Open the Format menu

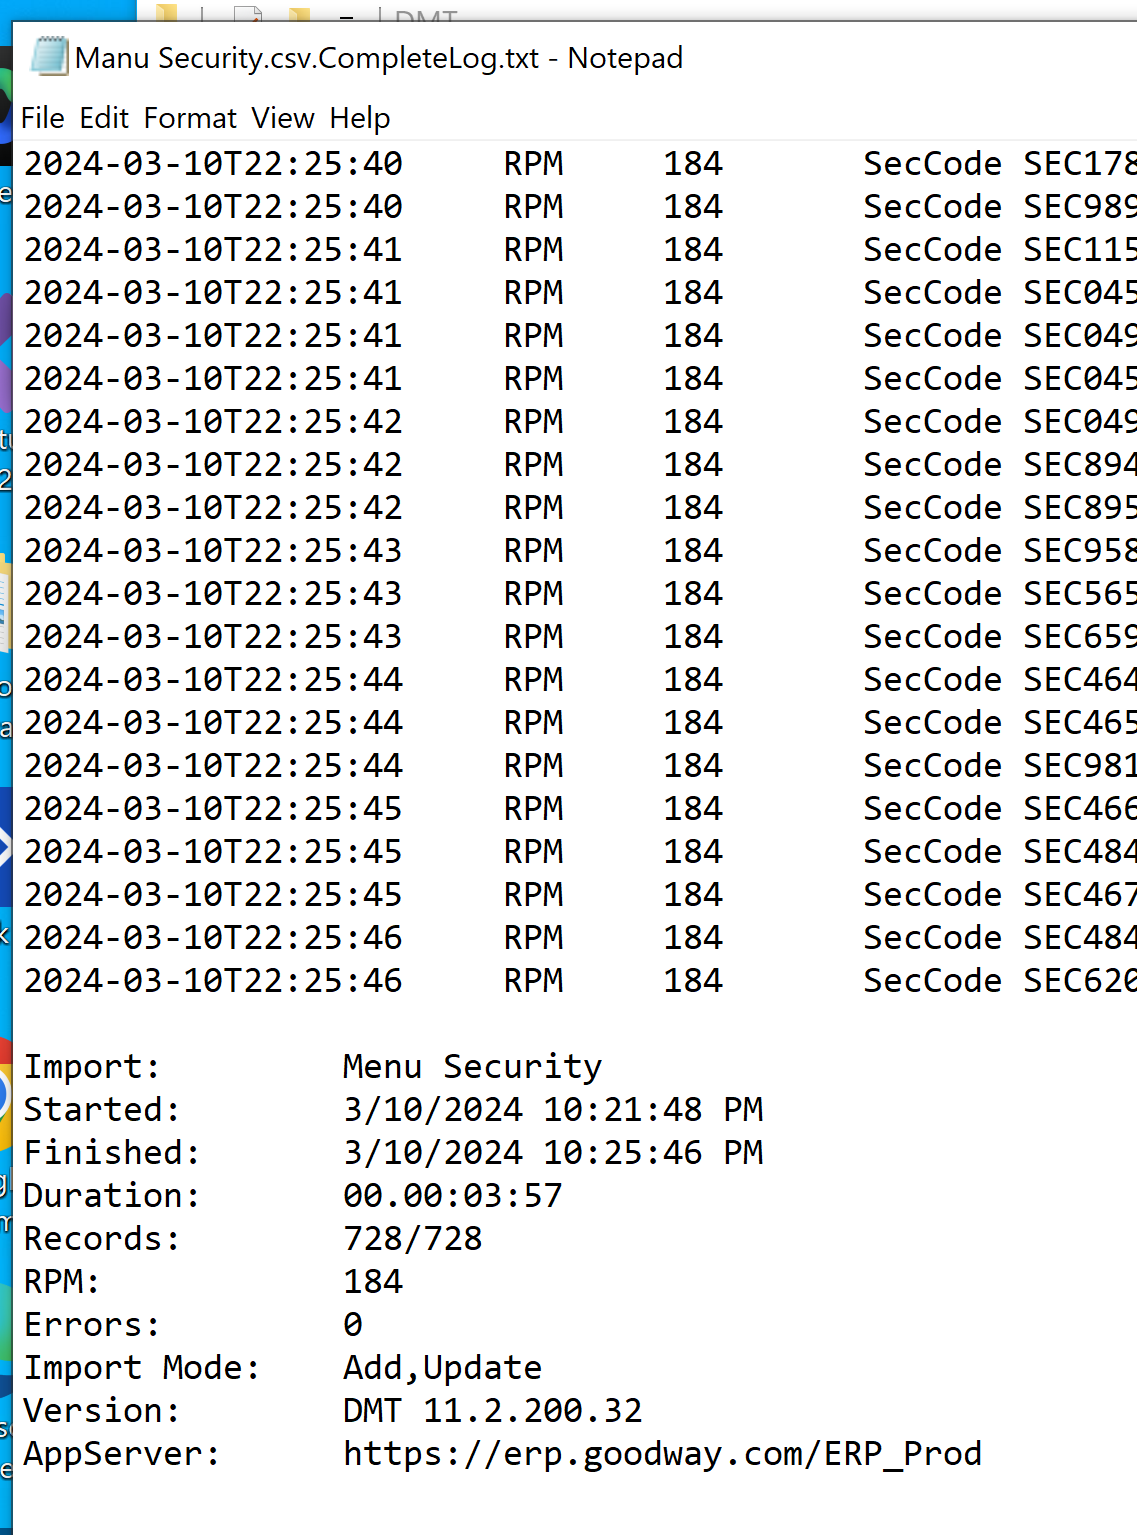click(x=190, y=118)
